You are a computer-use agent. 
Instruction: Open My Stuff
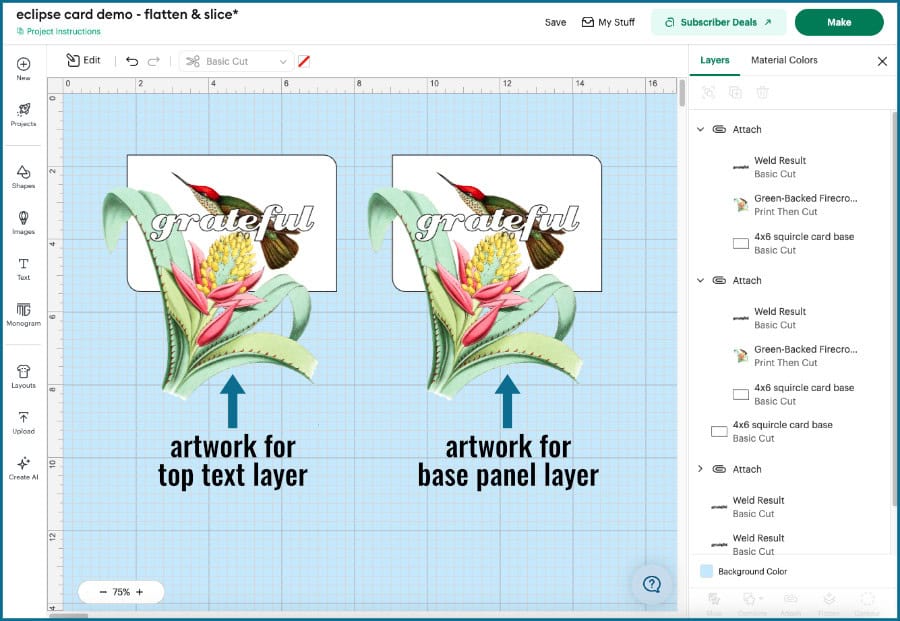pos(608,22)
